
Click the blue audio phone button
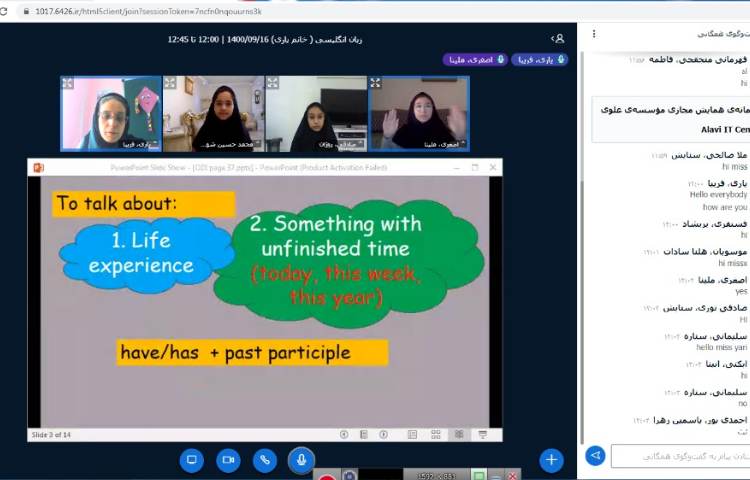coord(265,460)
